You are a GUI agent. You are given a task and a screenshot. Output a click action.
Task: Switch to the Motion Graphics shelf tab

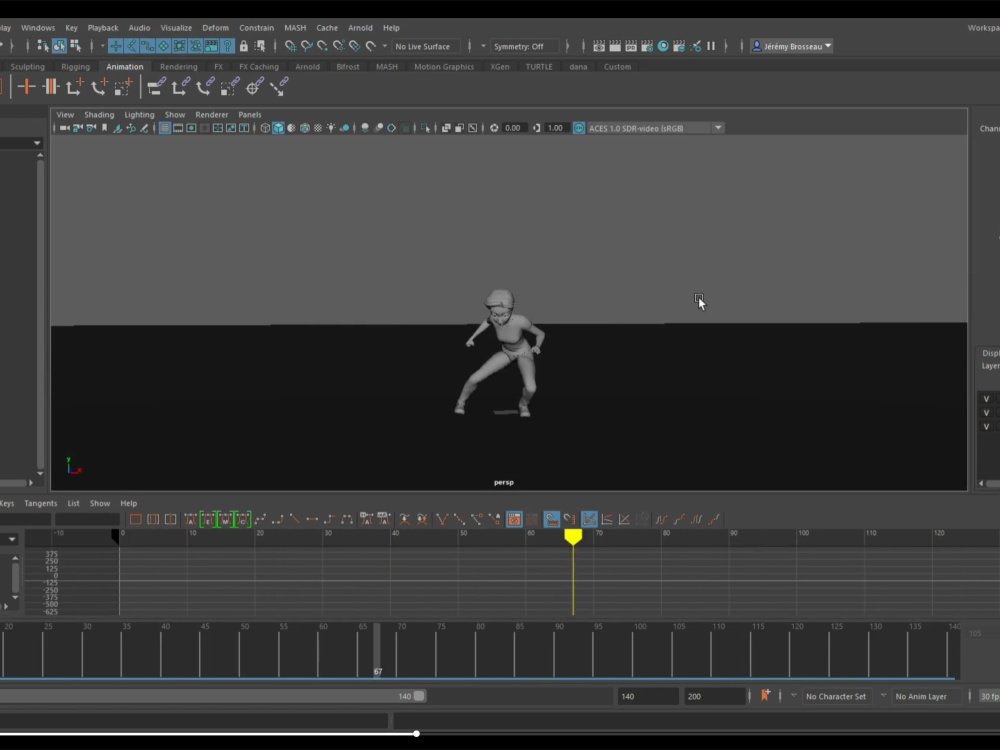click(x=444, y=66)
